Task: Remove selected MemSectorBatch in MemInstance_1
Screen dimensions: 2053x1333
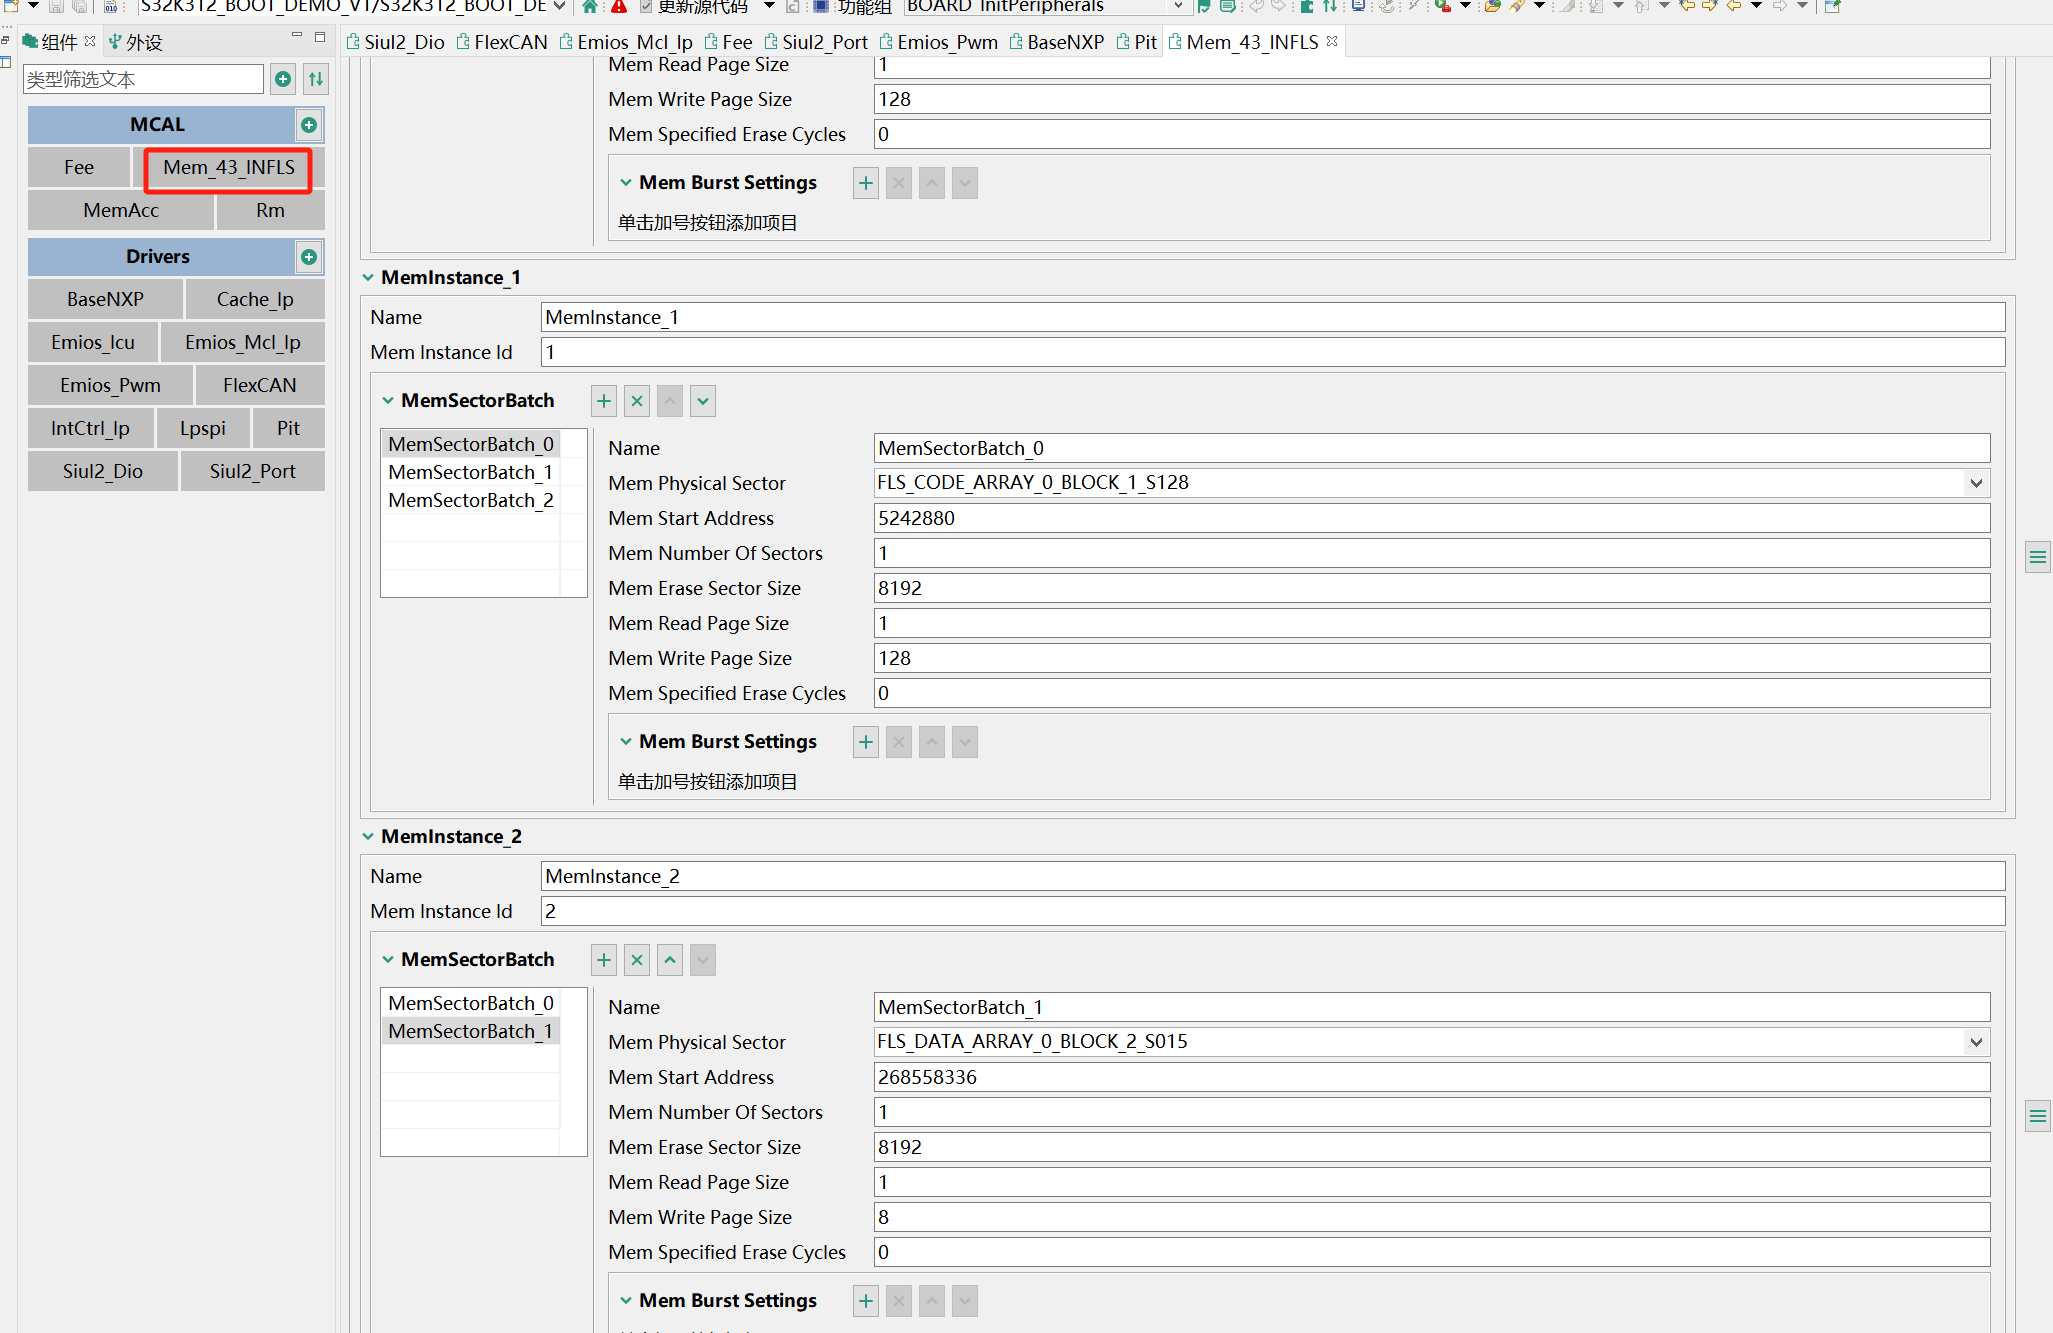Action: point(637,401)
